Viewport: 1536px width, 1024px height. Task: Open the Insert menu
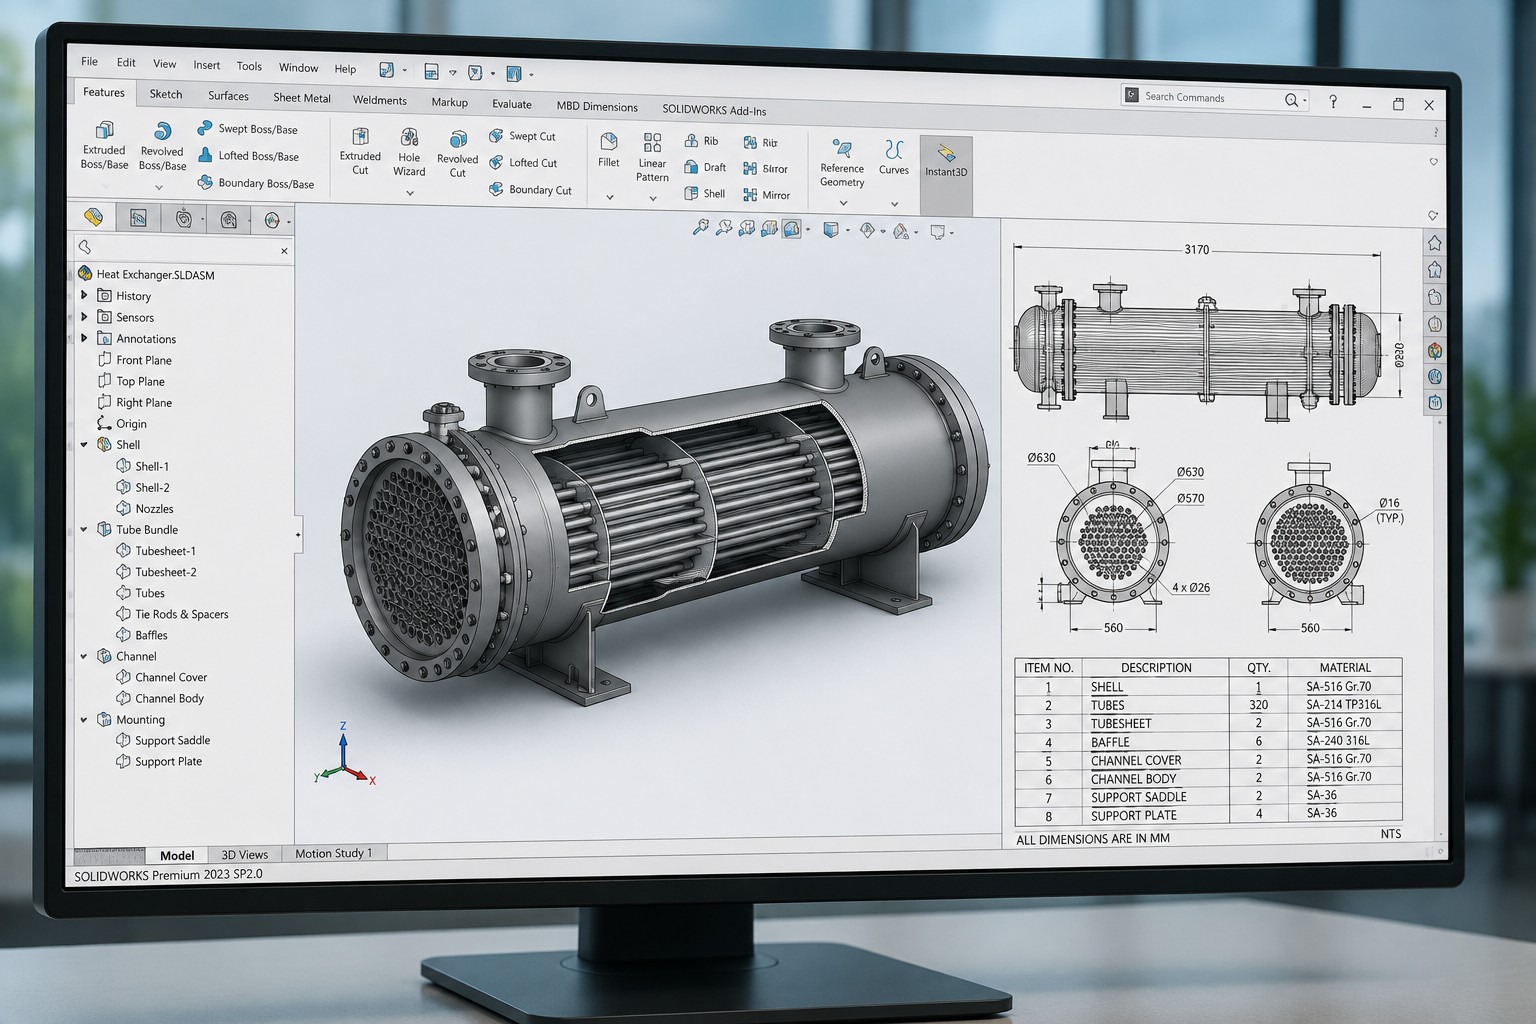pyautogui.click(x=207, y=65)
